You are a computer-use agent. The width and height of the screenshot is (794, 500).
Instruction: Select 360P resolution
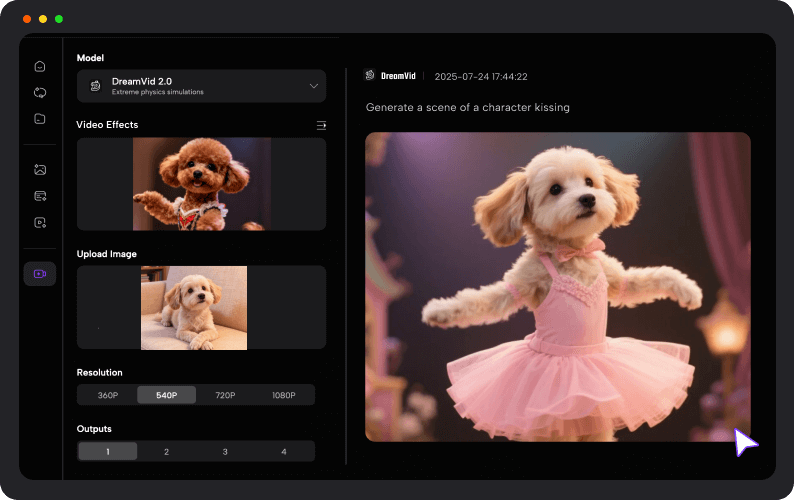coord(107,395)
